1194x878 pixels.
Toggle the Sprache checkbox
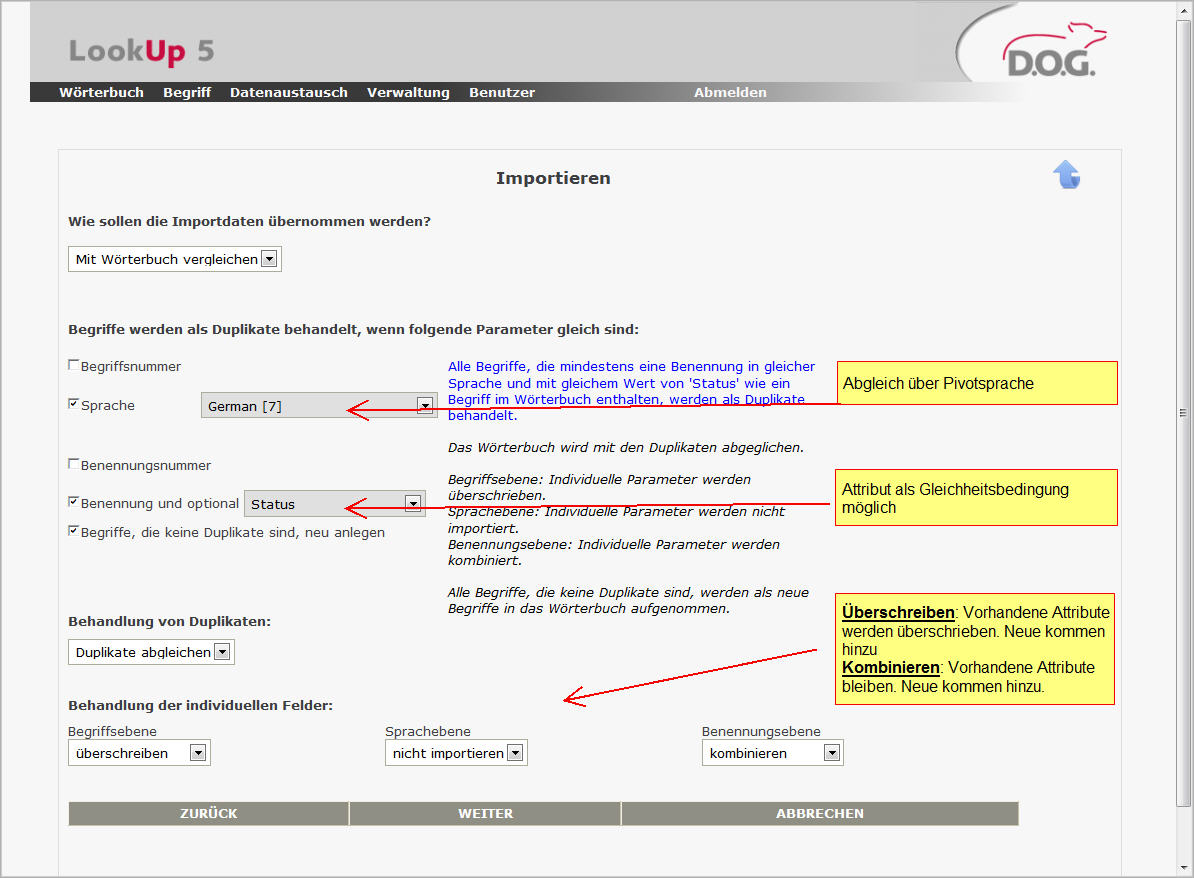(74, 404)
